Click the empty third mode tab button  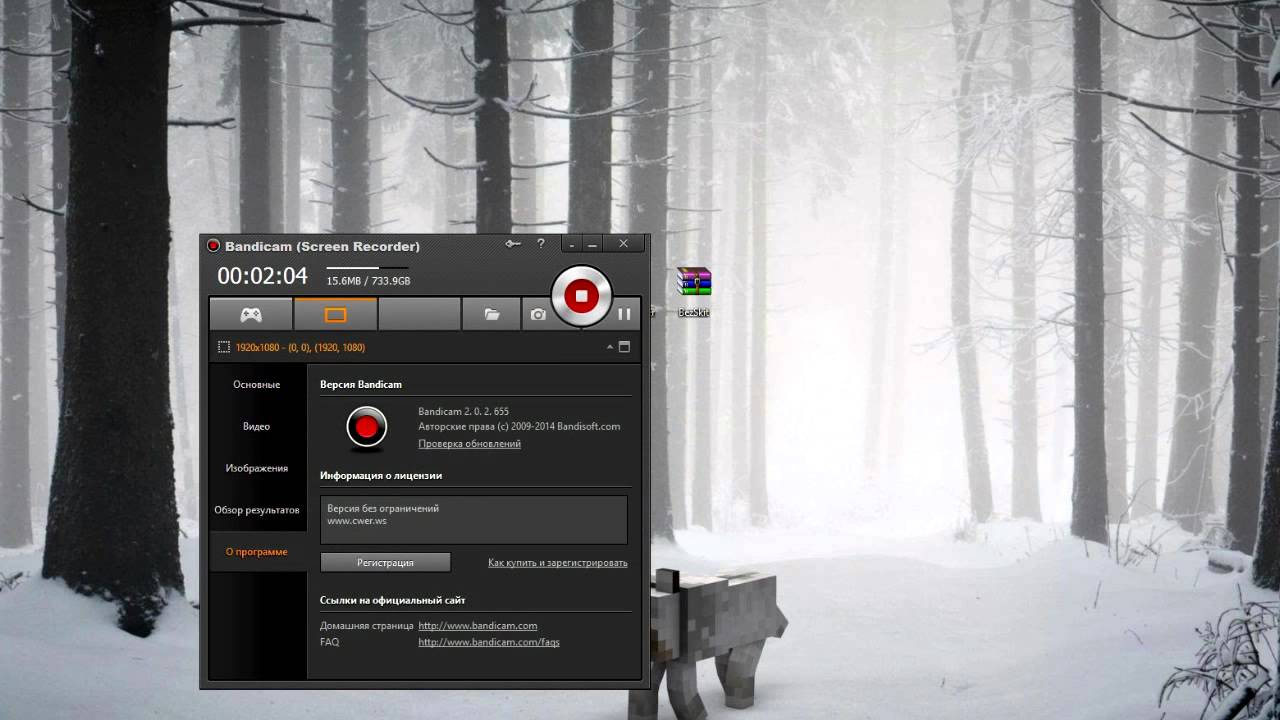419,314
